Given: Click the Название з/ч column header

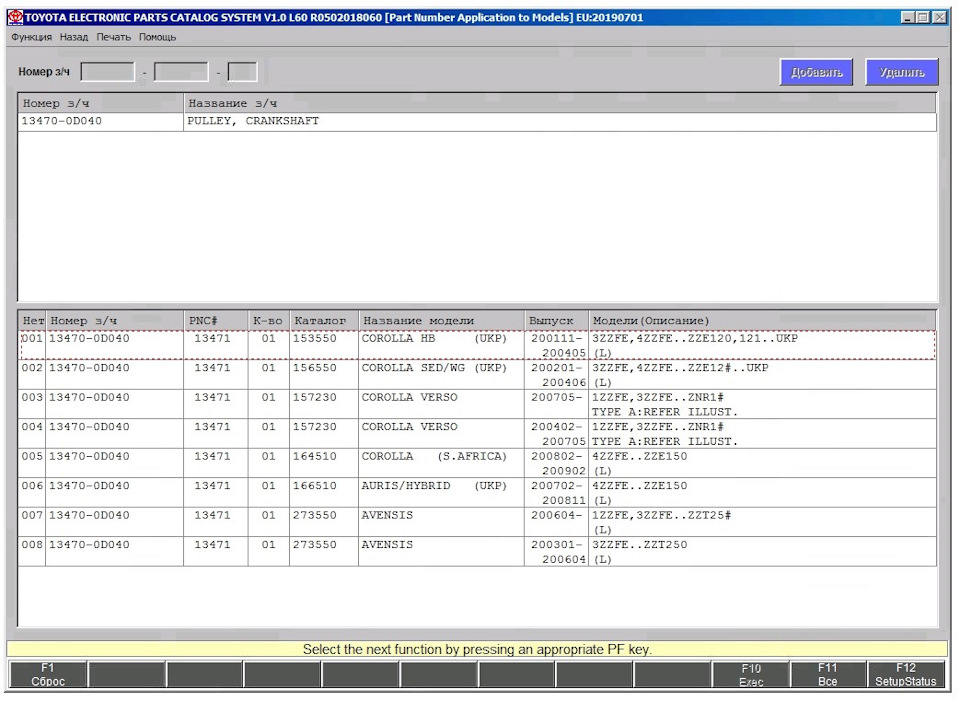Looking at the screenshot, I should [560, 103].
